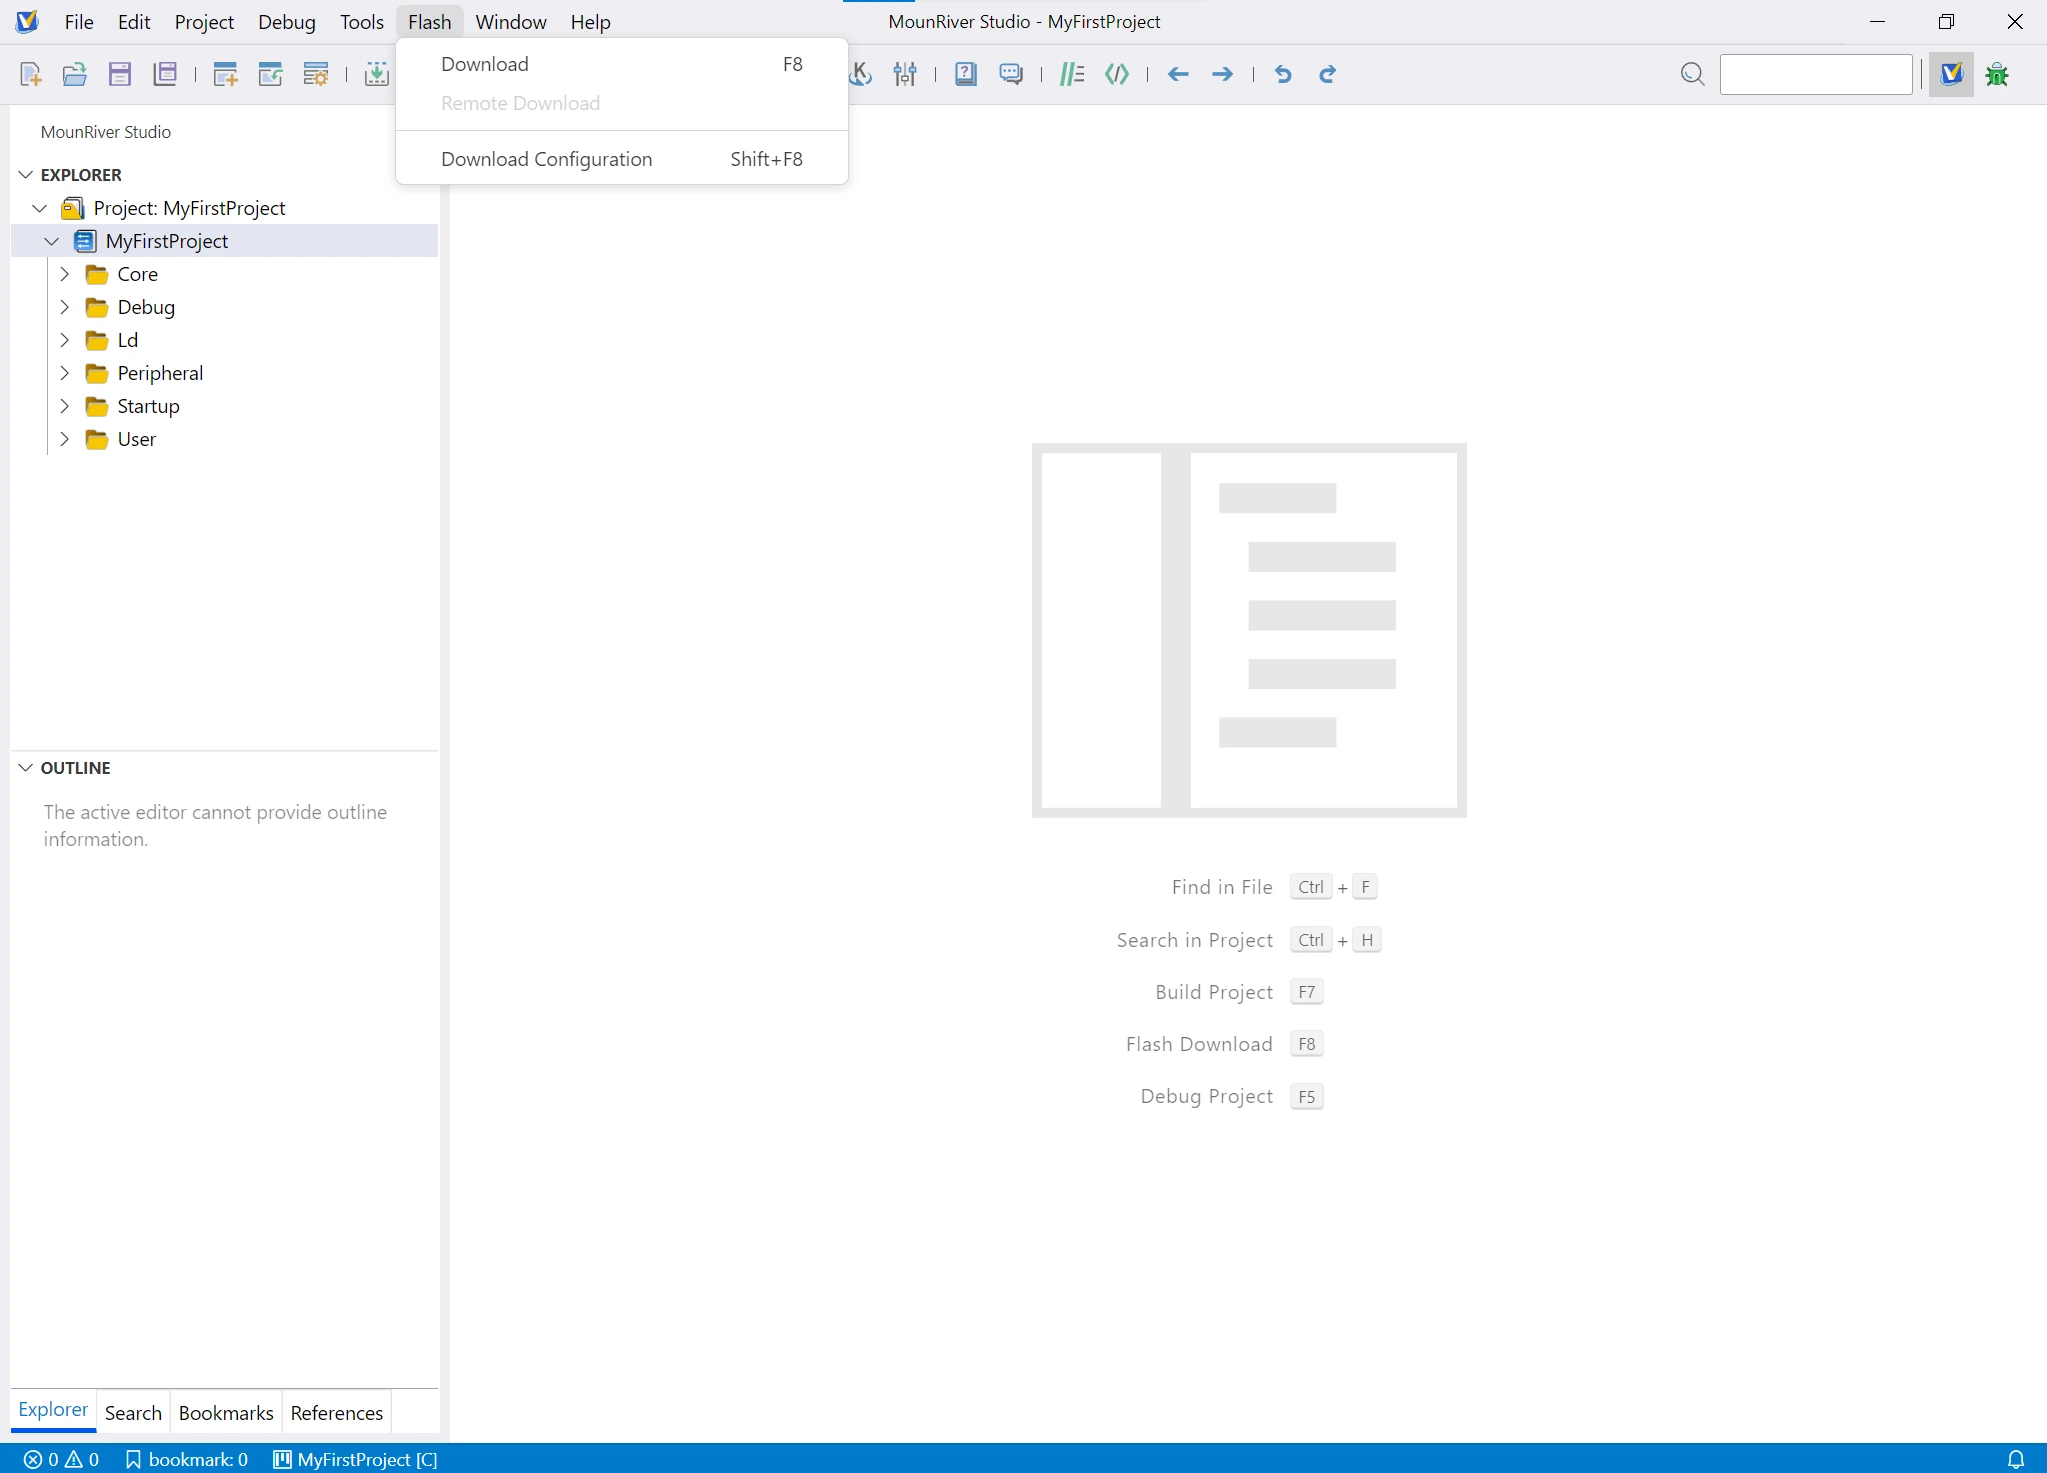Switch to the MounRiver edit perspective icon
Screen dimensions: 2047x1473
[1951, 74]
